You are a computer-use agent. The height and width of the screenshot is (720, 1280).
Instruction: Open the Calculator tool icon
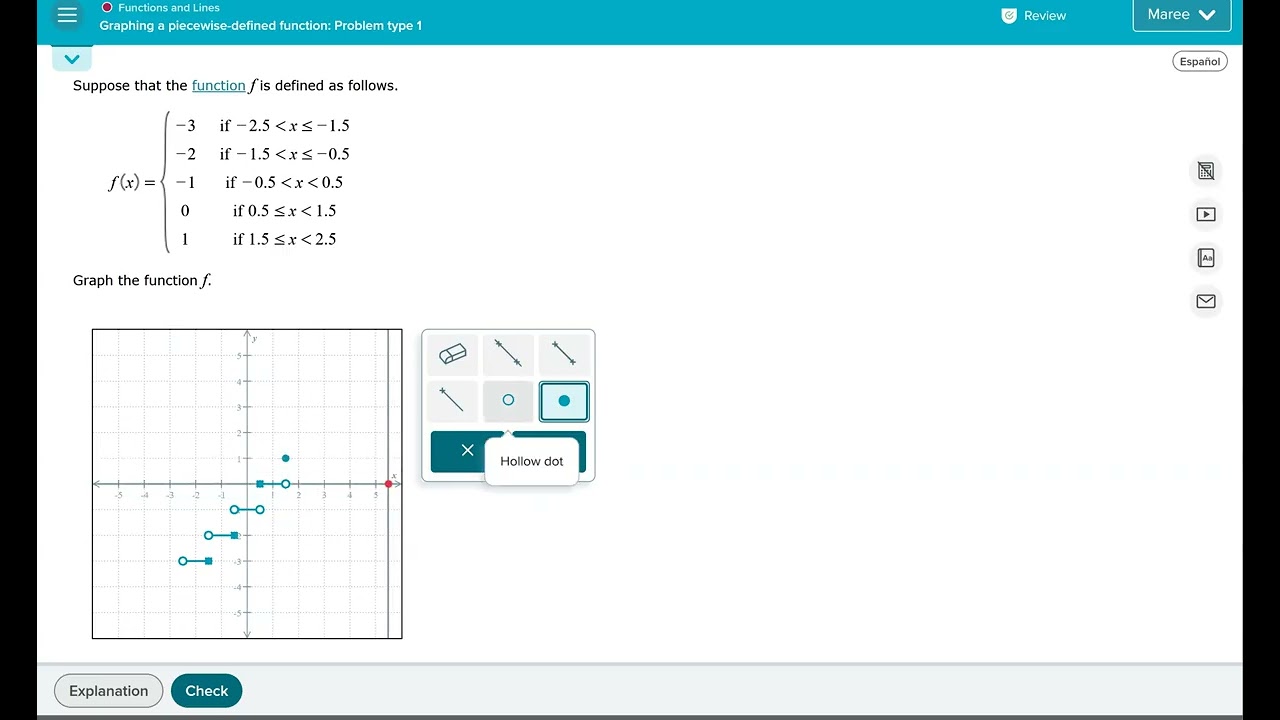(x=1206, y=171)
